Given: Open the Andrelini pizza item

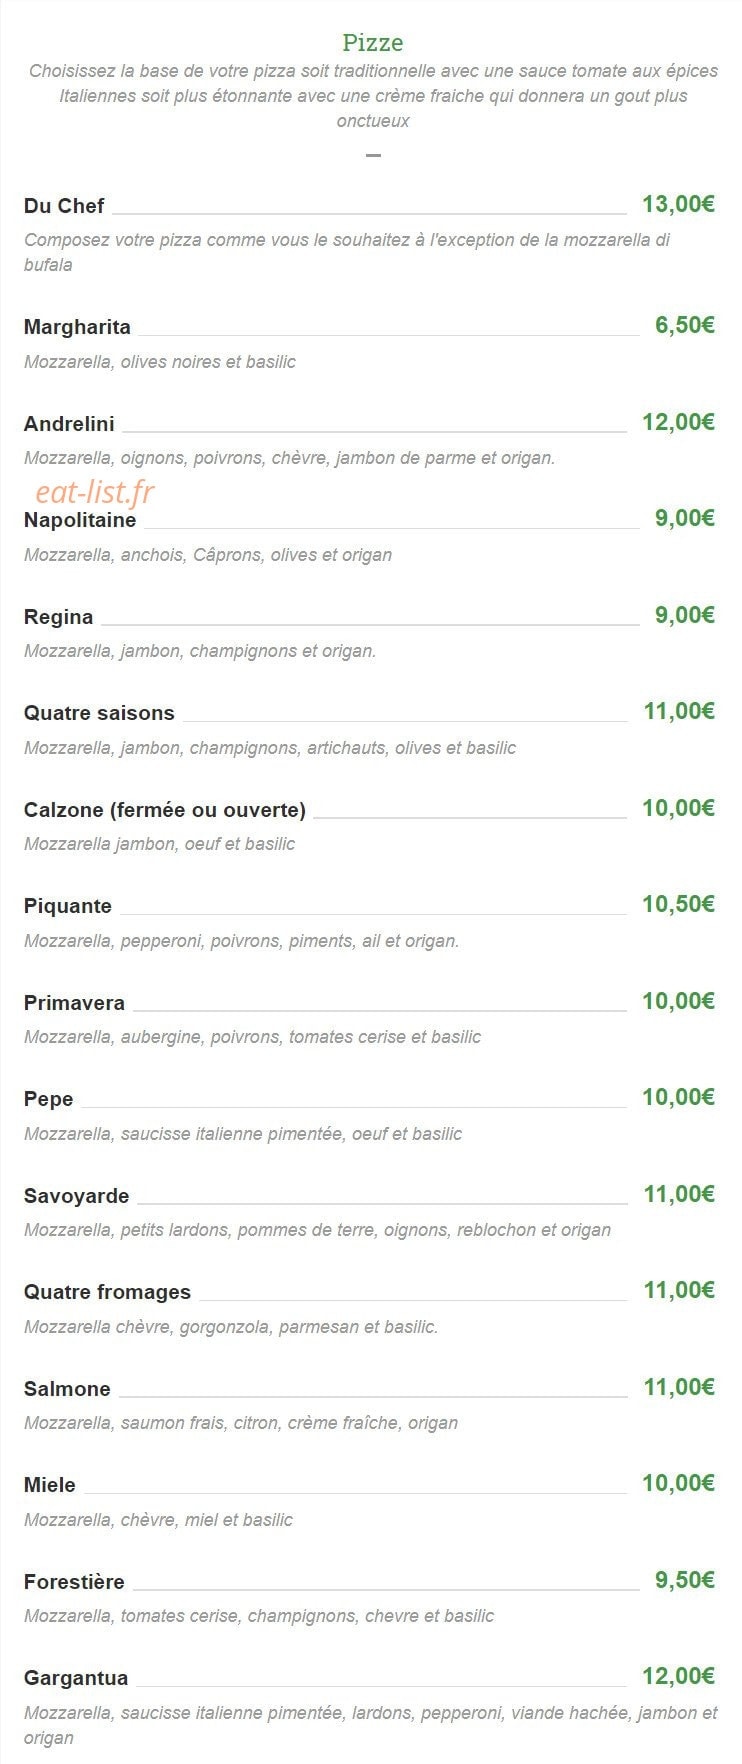Looking at the screenshot, I should tap(69, 424).
